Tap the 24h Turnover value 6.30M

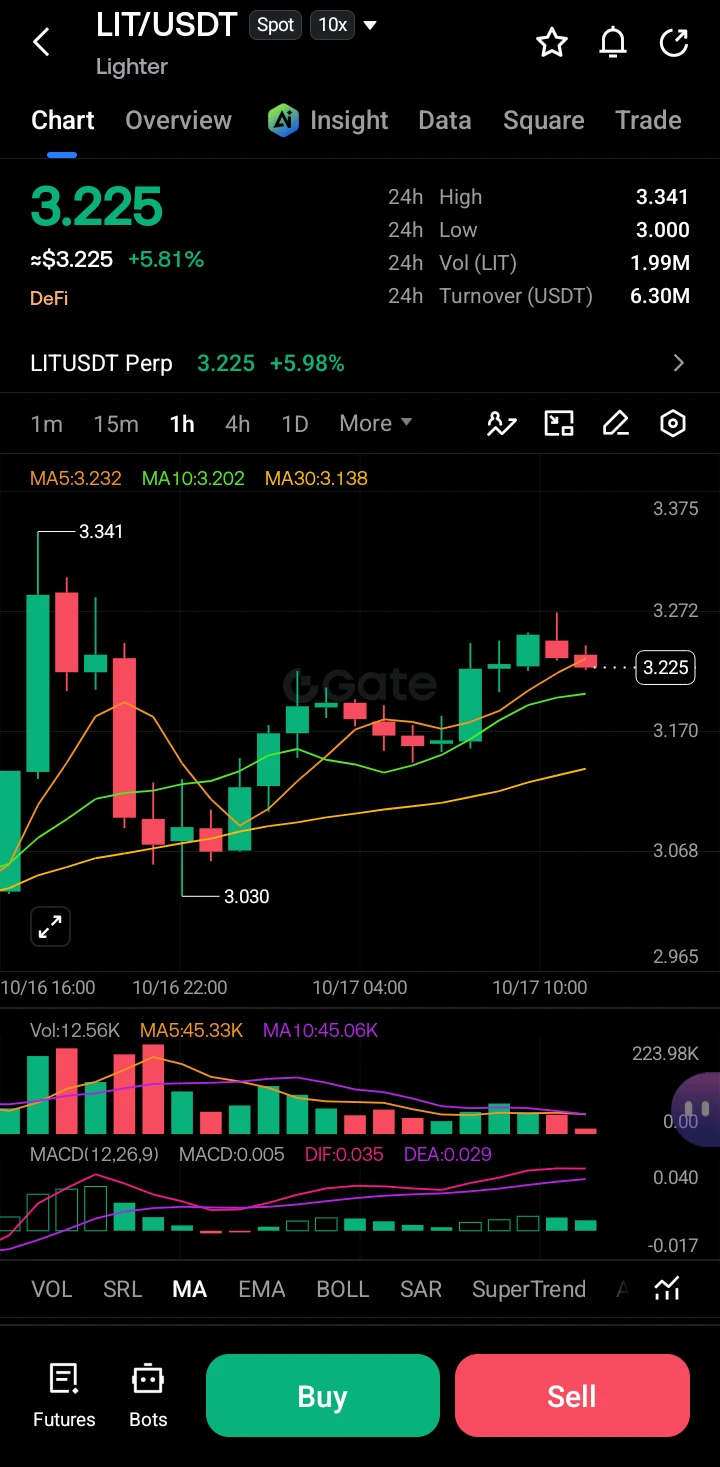pyautogui.click(x=660, y=296)
